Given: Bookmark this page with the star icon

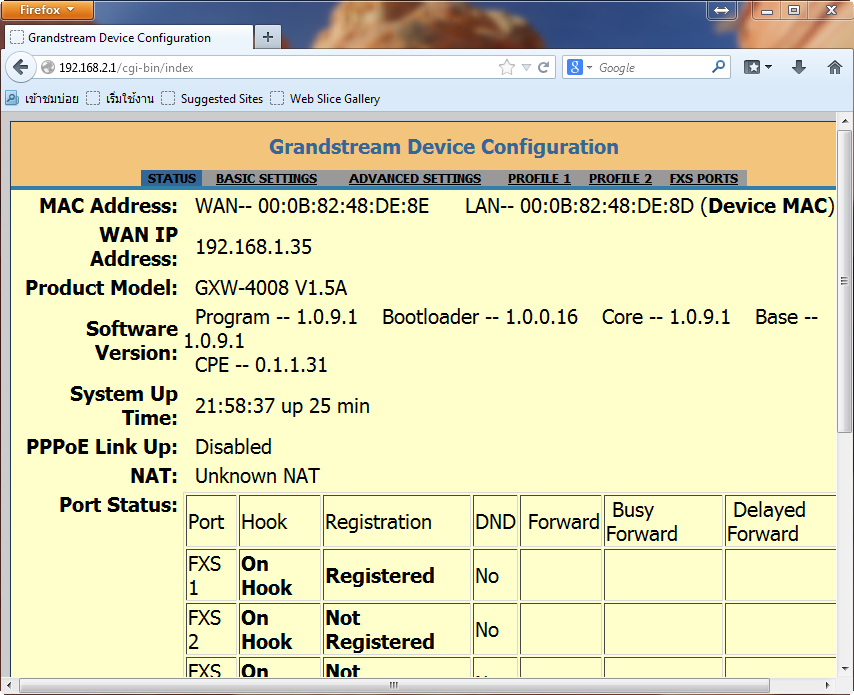Looking at the screenshot, I should (507, 68).
